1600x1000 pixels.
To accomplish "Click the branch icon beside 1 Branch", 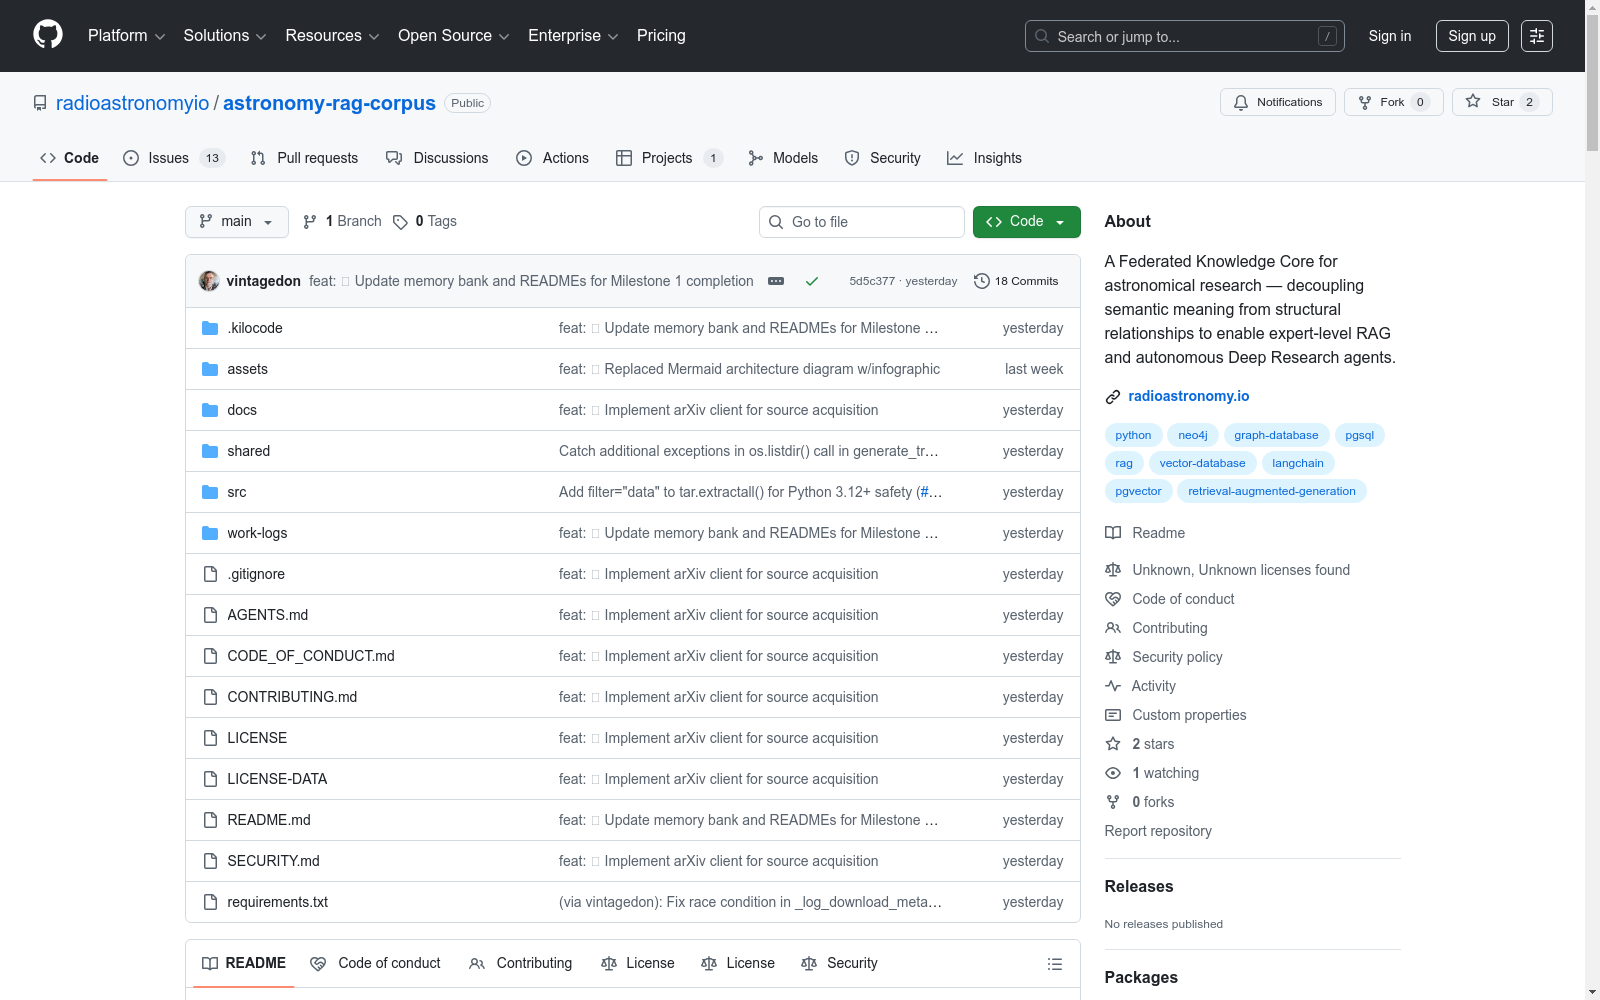I will tap(310, 222).
